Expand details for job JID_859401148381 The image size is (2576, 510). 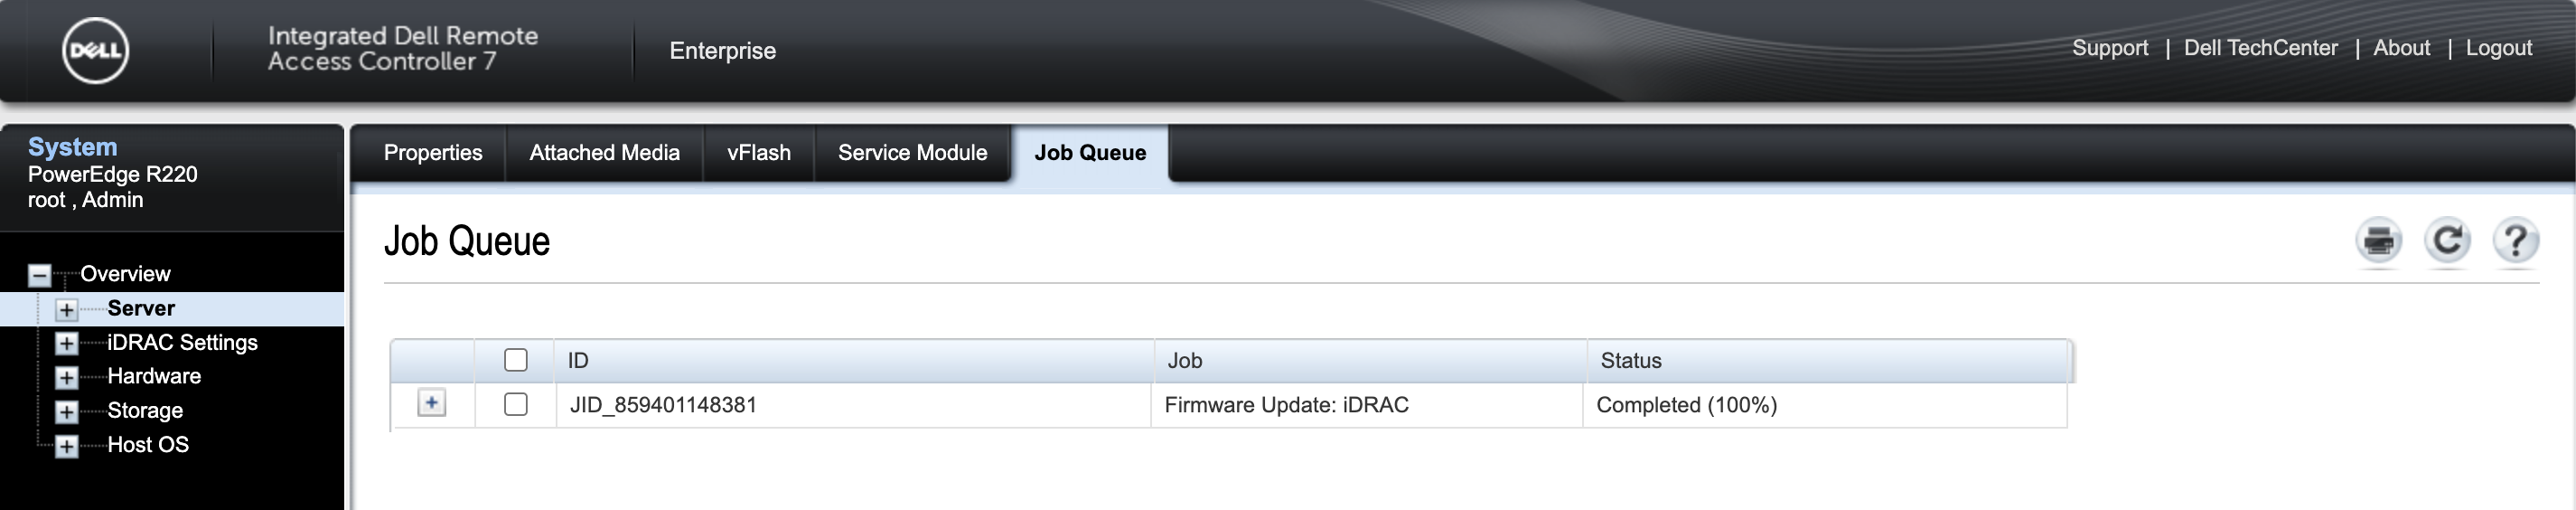click(431, 403)
